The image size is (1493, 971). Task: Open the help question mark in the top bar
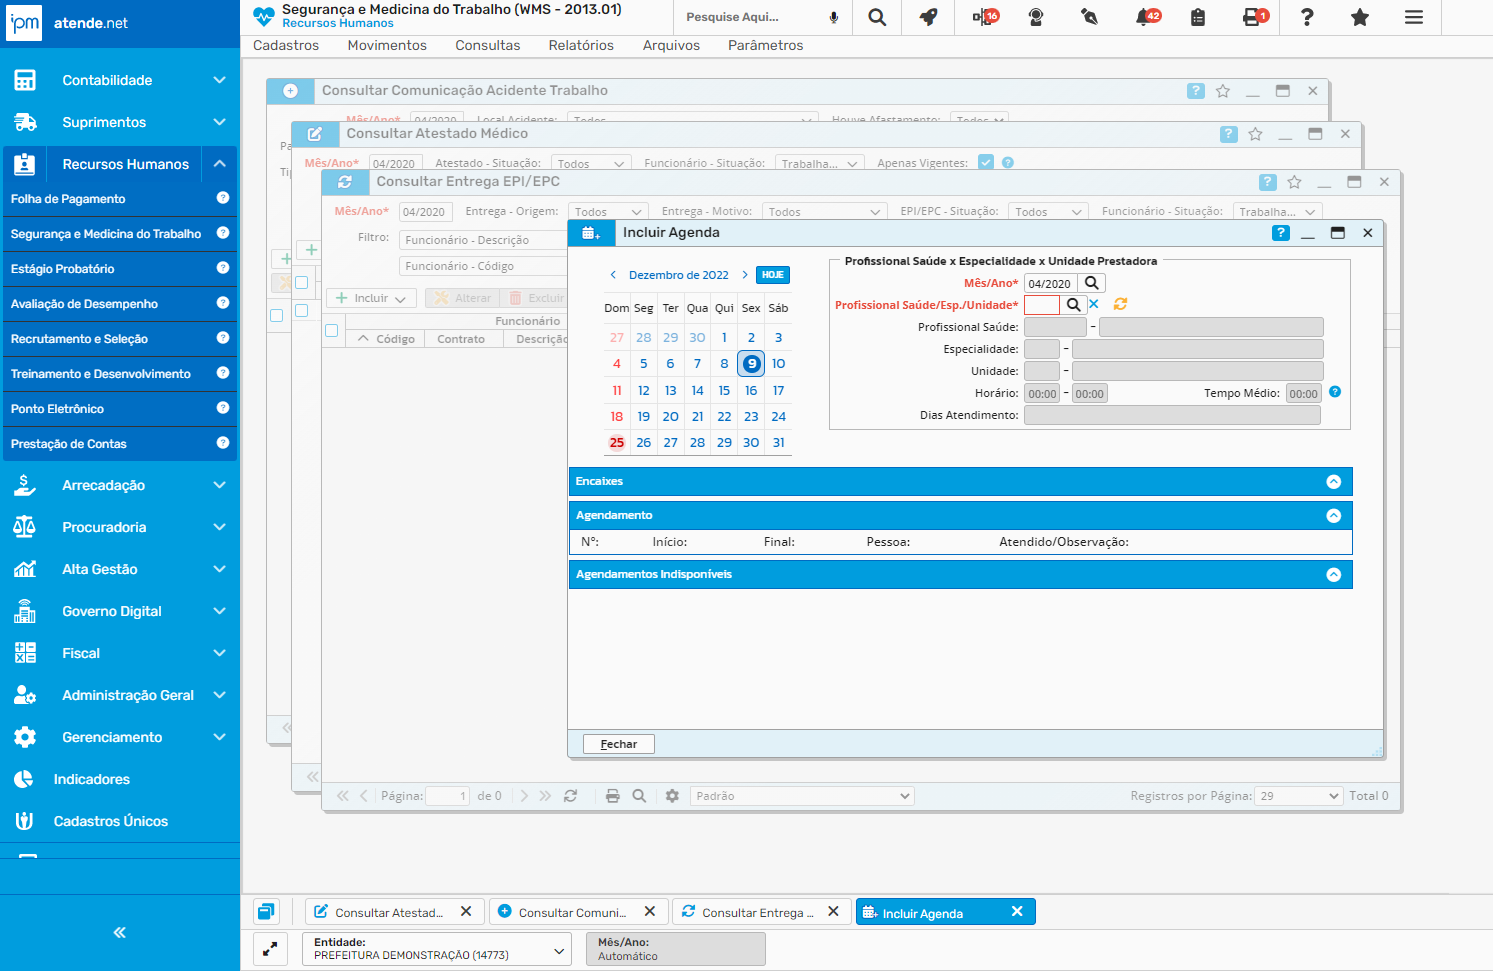tap(1307, 17)
